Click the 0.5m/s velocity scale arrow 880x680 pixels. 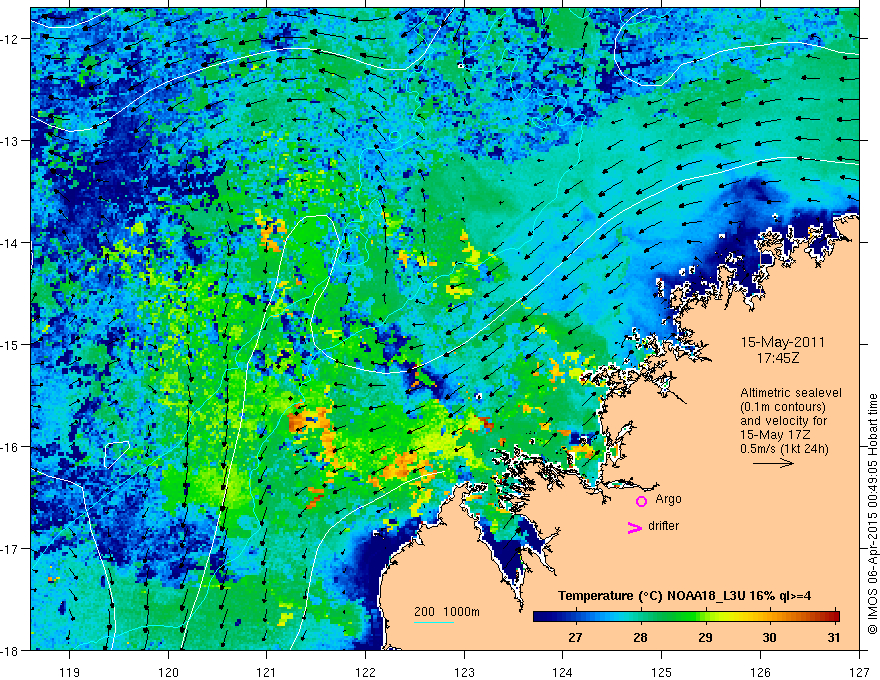(773, 463)
